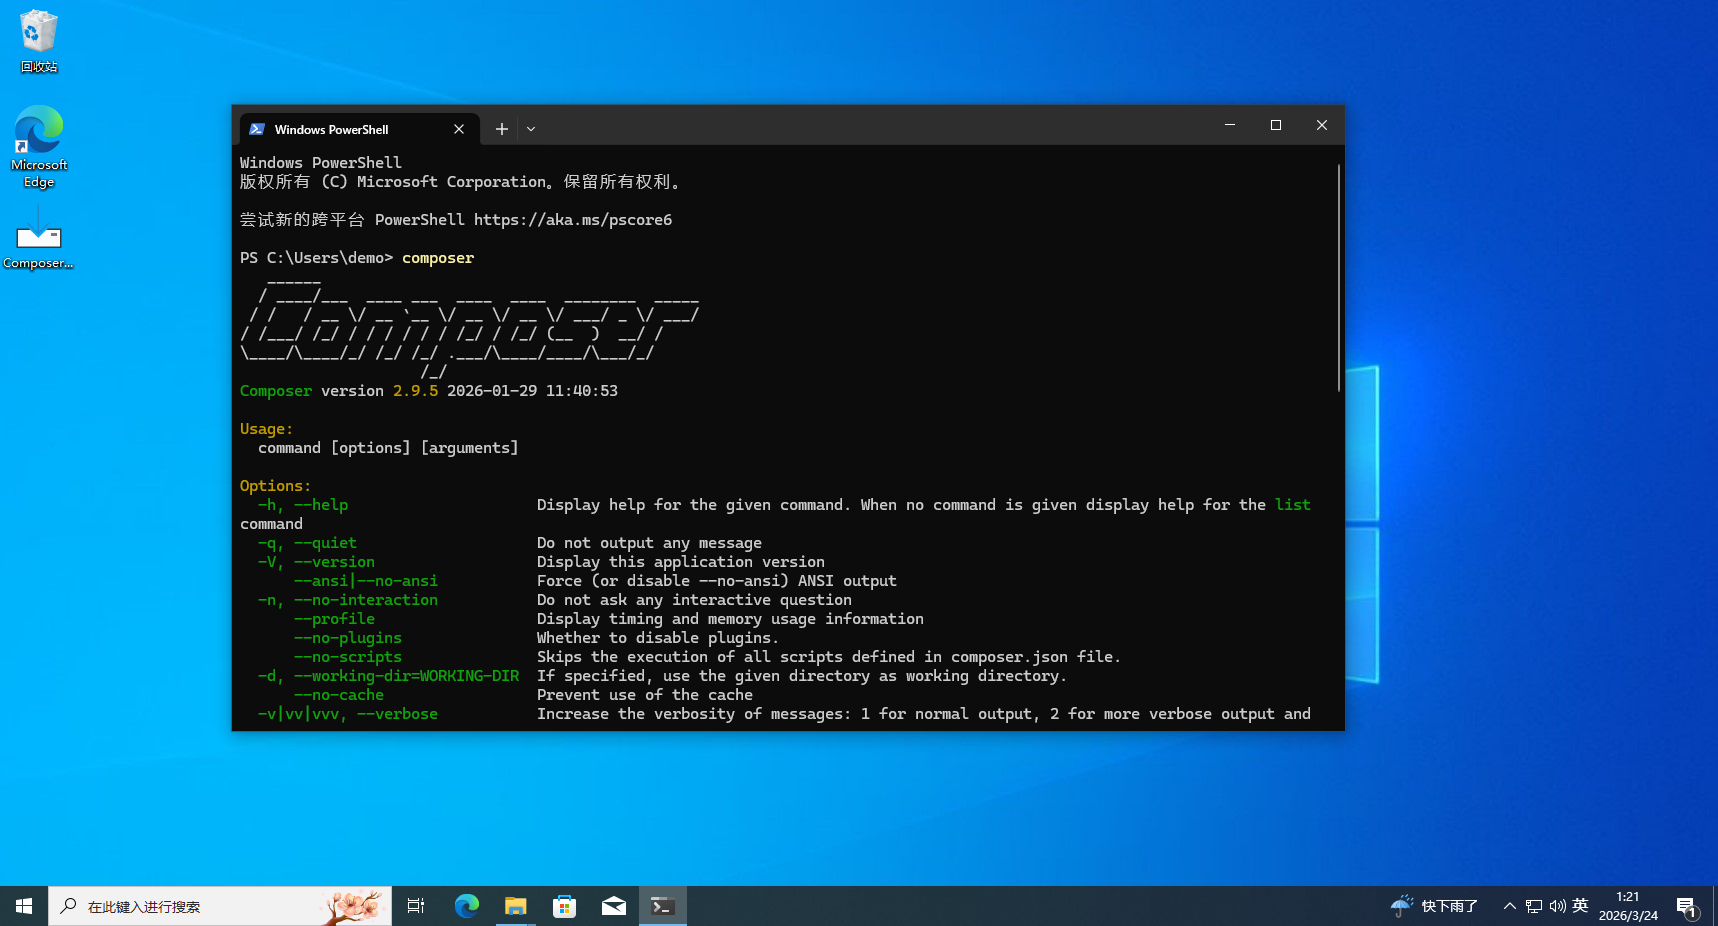Open File Explorer from taskbar
Screen dimensions: 1718x926
pos(515,906)
